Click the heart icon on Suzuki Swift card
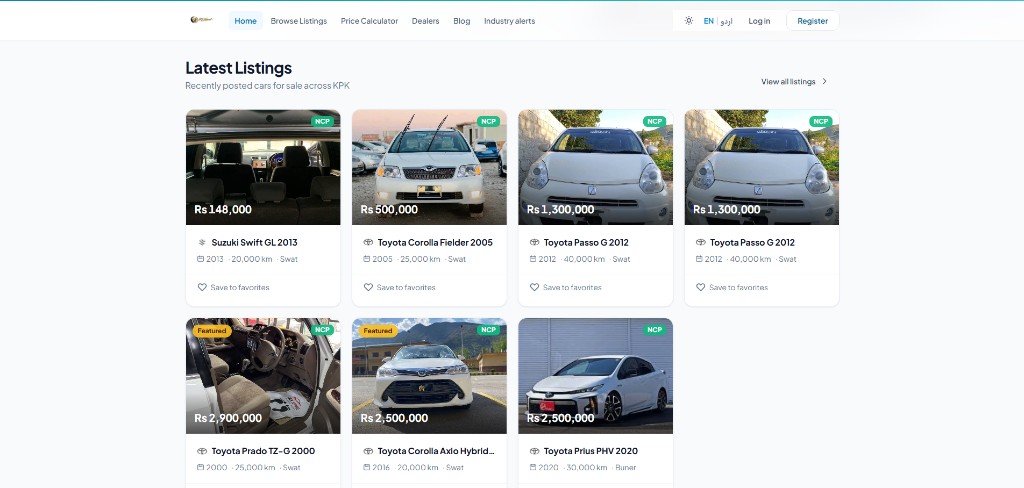Viewport: 1024px width, 488px height. click(x=202, y=287)
